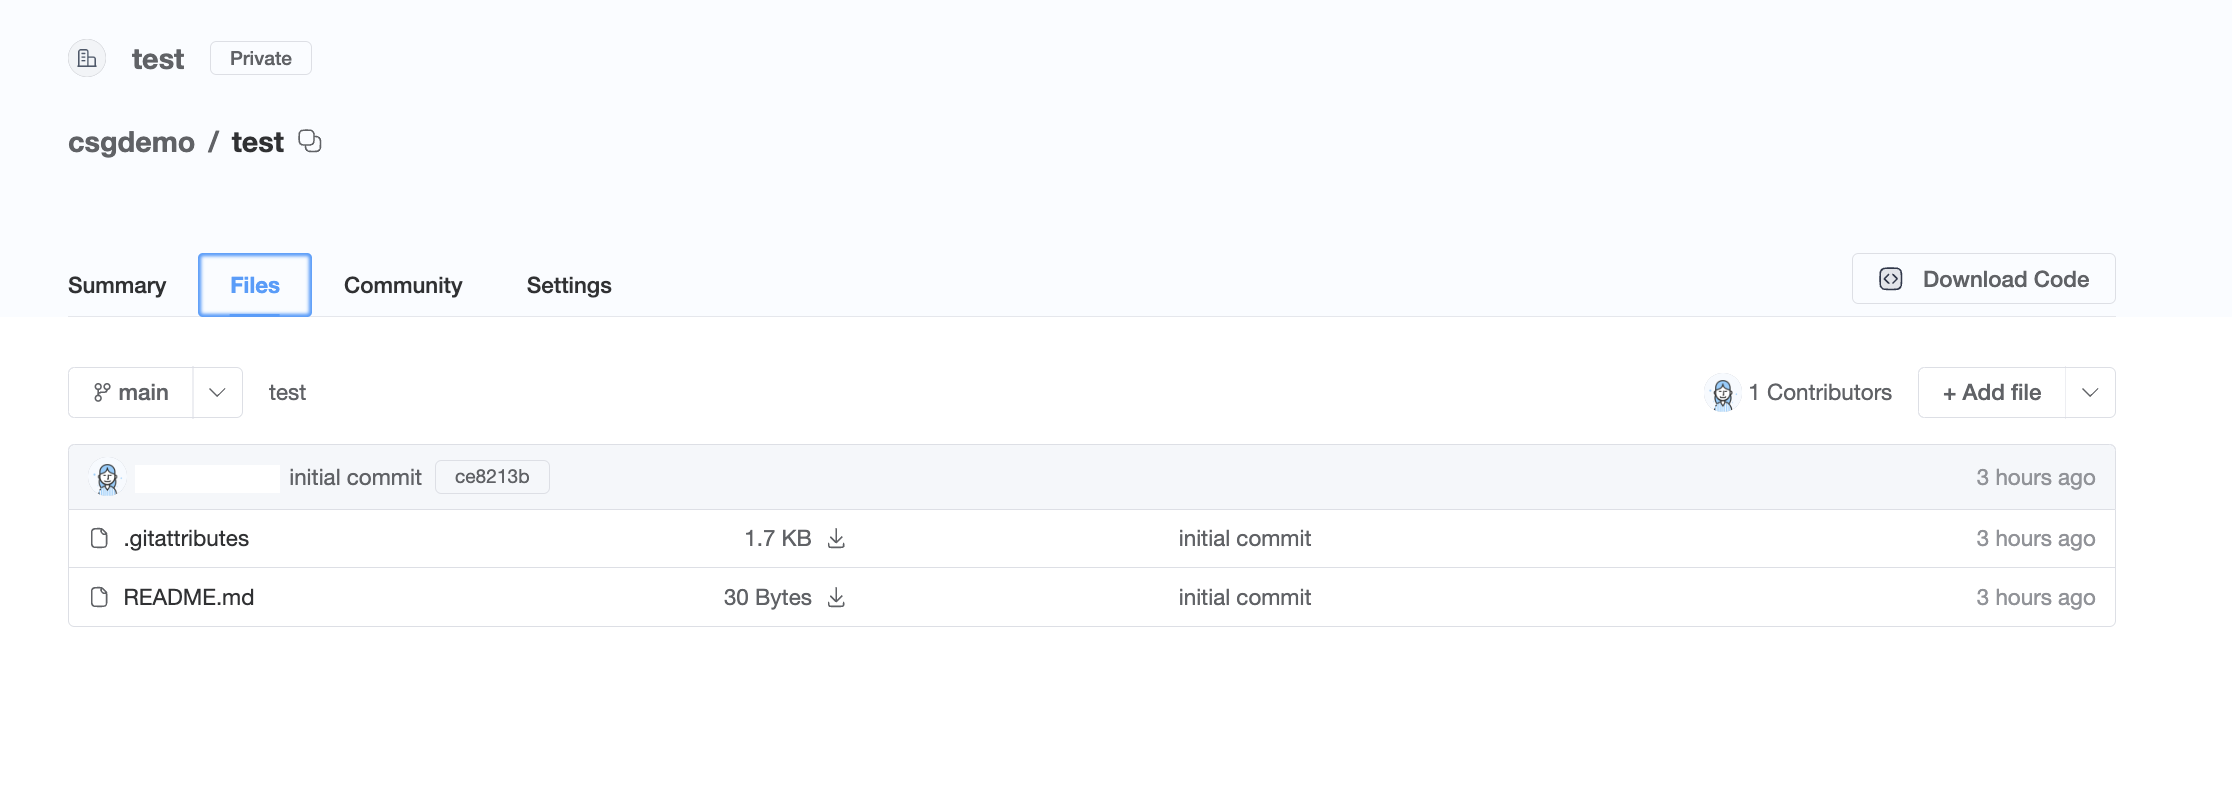This screenshot has height=792, width=2232.
Task: Download README.md using its download icon
Action: [x=836, y=598]
